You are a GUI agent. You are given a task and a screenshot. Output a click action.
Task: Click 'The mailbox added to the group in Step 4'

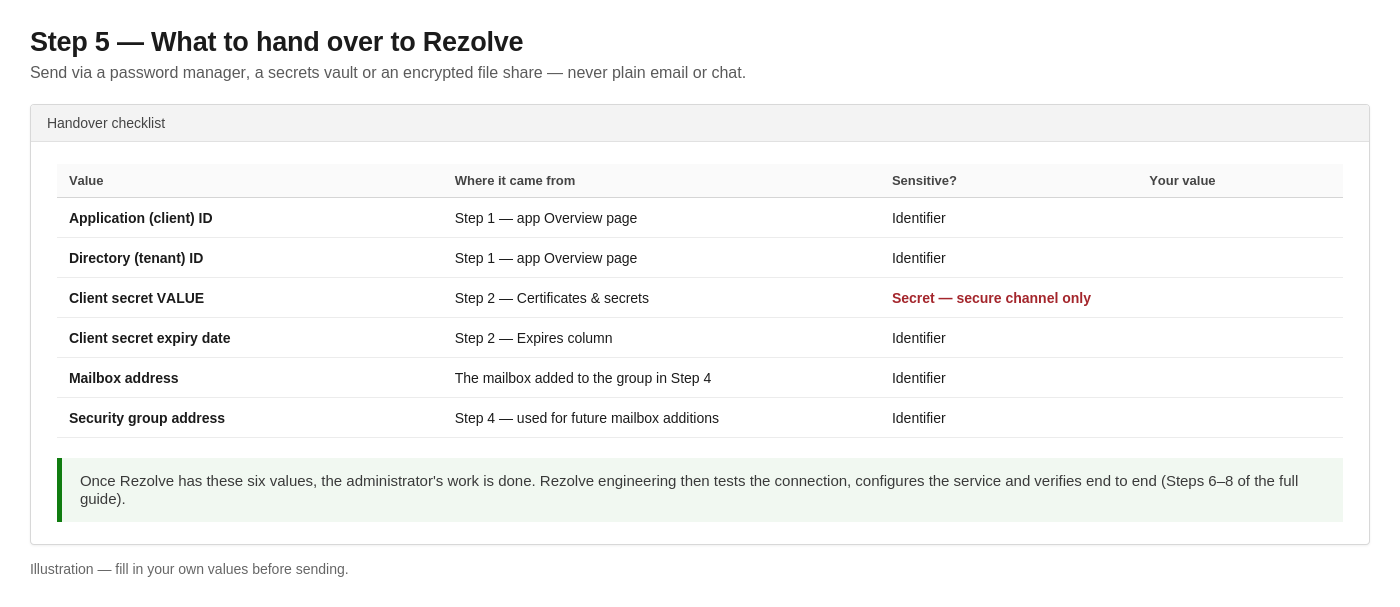583,378
